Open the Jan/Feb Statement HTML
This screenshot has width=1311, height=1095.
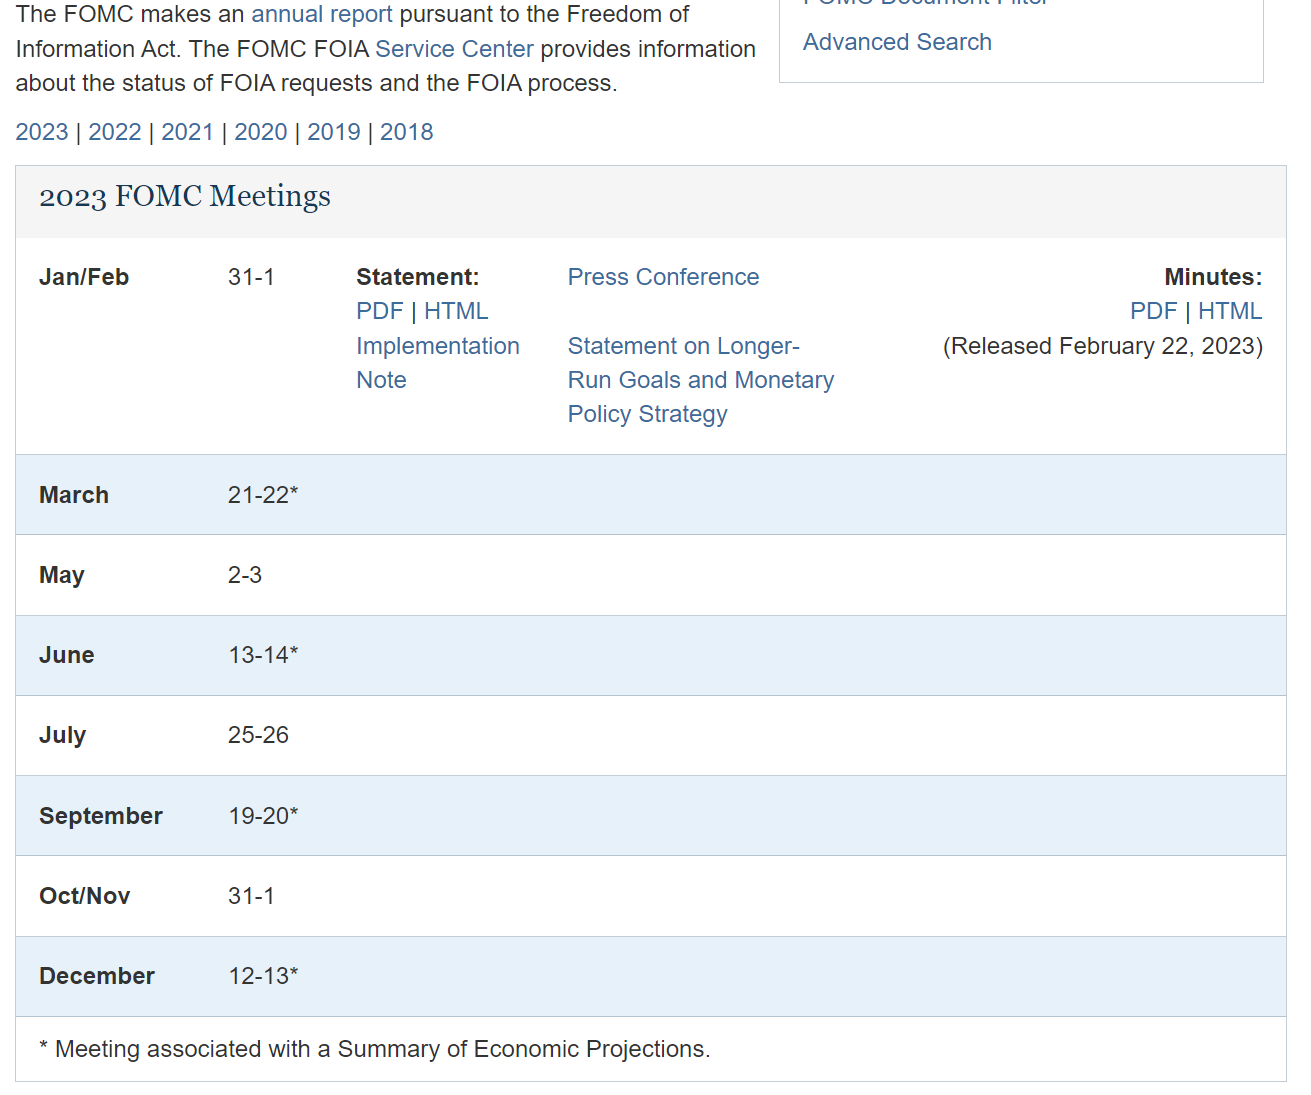456,311
